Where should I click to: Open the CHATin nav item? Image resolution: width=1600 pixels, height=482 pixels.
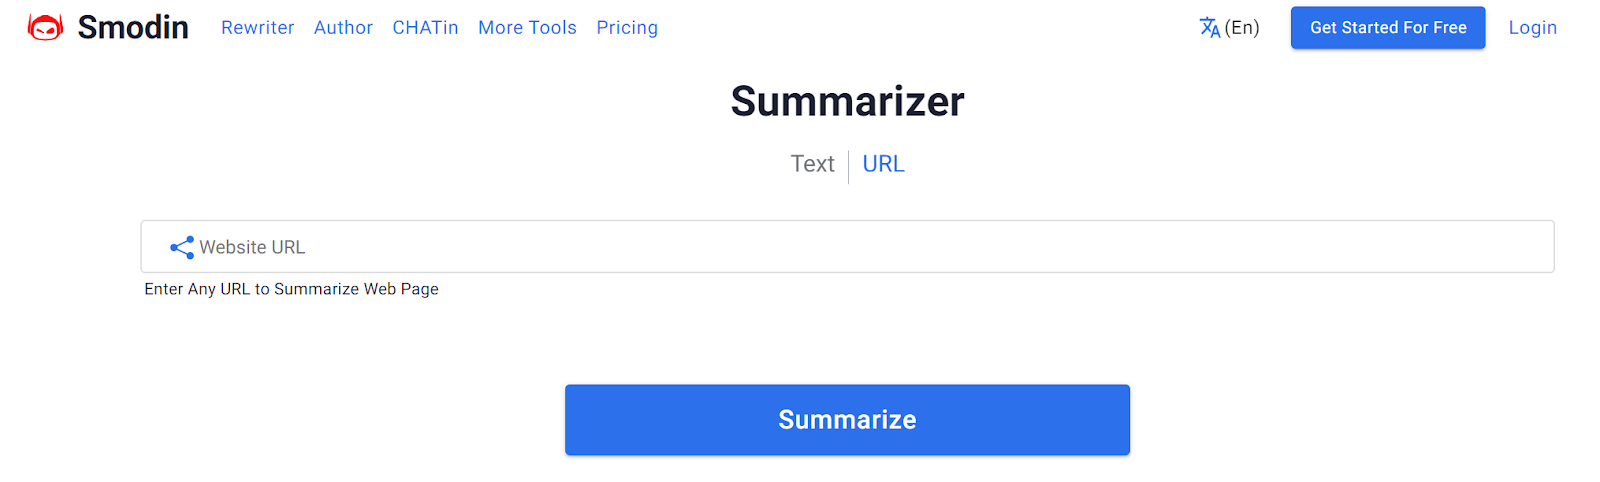[x=425, y=28]
